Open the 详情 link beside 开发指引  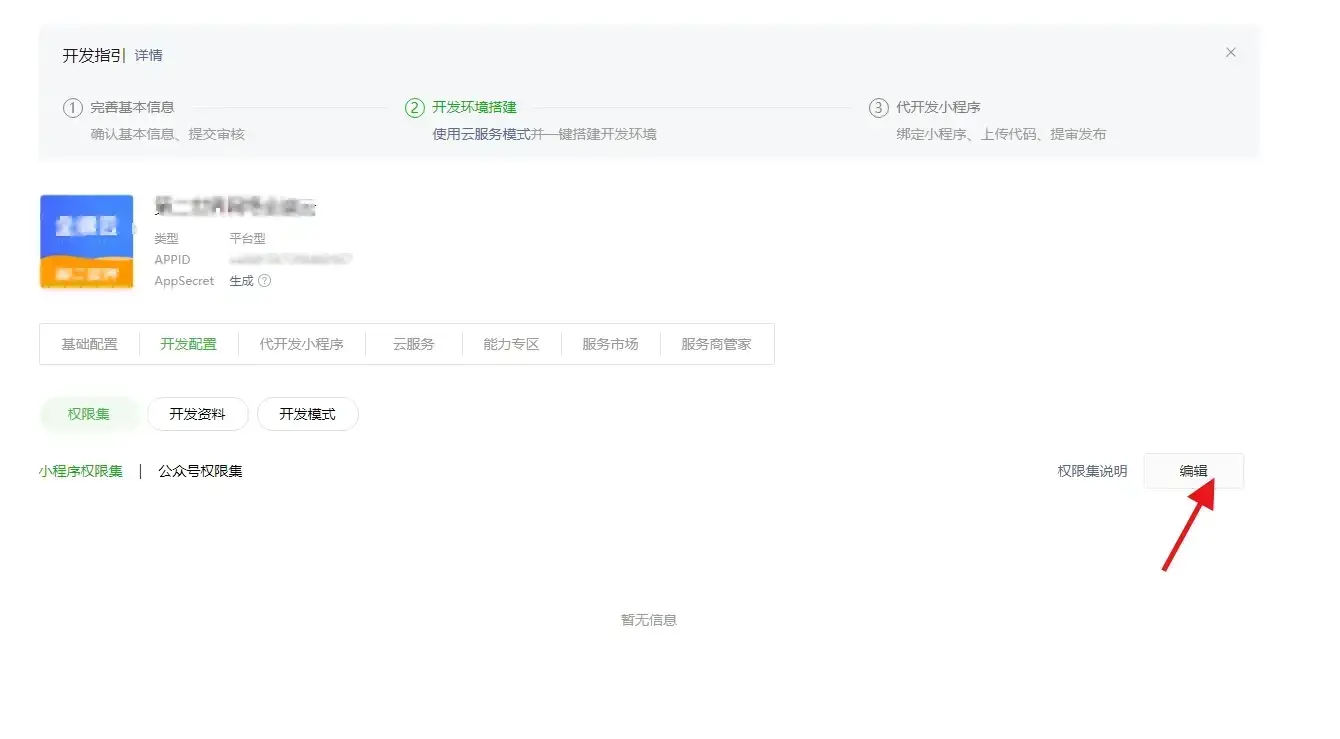coord(149,56)
